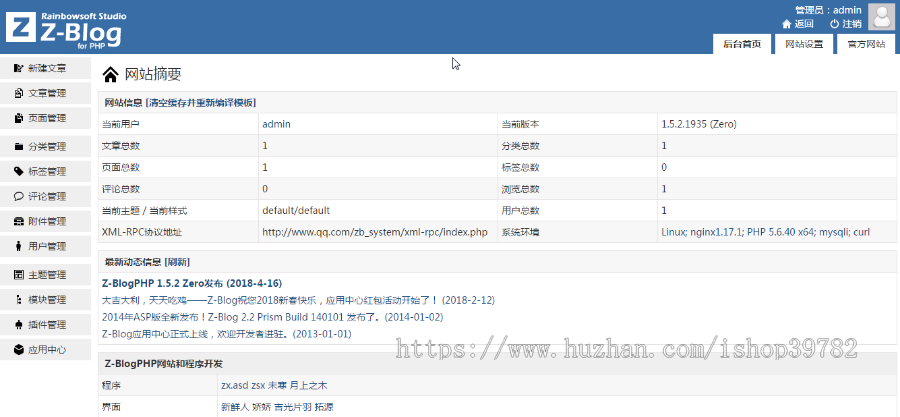Click the 管理员：admin header text
This screenshot has height=417, width=900.
(x=828, y=10)
